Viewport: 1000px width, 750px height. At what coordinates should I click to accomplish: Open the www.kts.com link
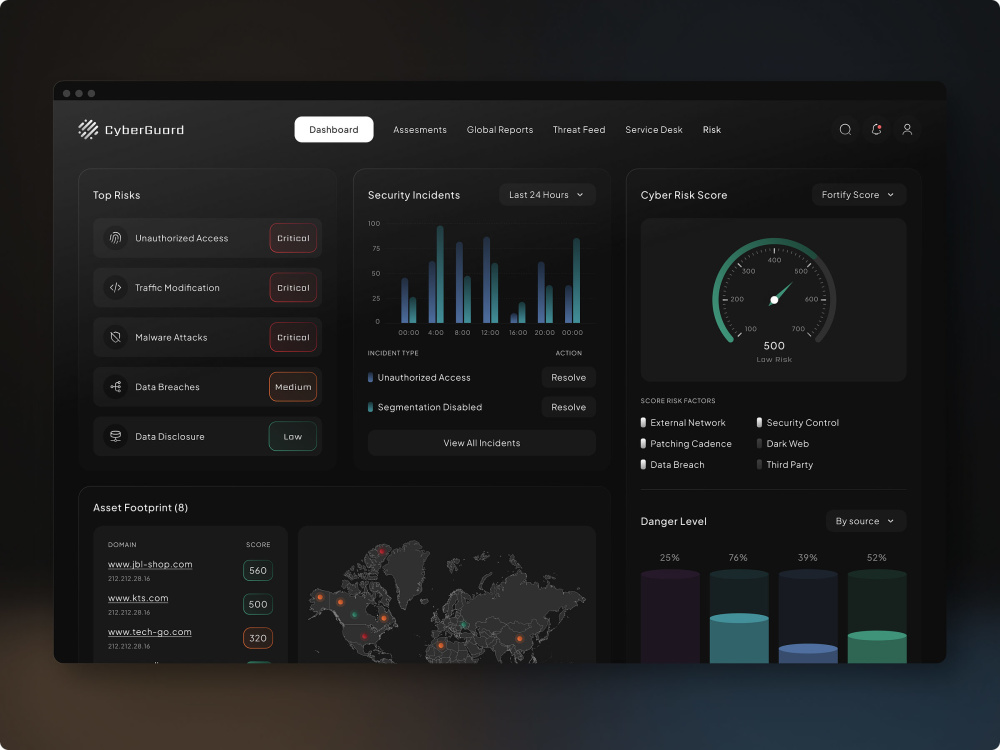coord(138,598)
